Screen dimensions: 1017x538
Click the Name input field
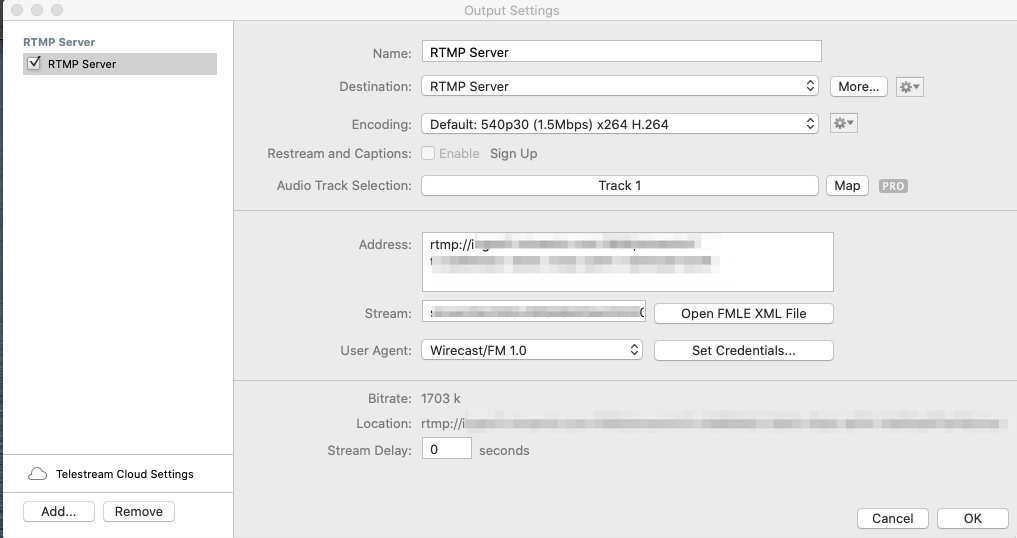point(621,51)
